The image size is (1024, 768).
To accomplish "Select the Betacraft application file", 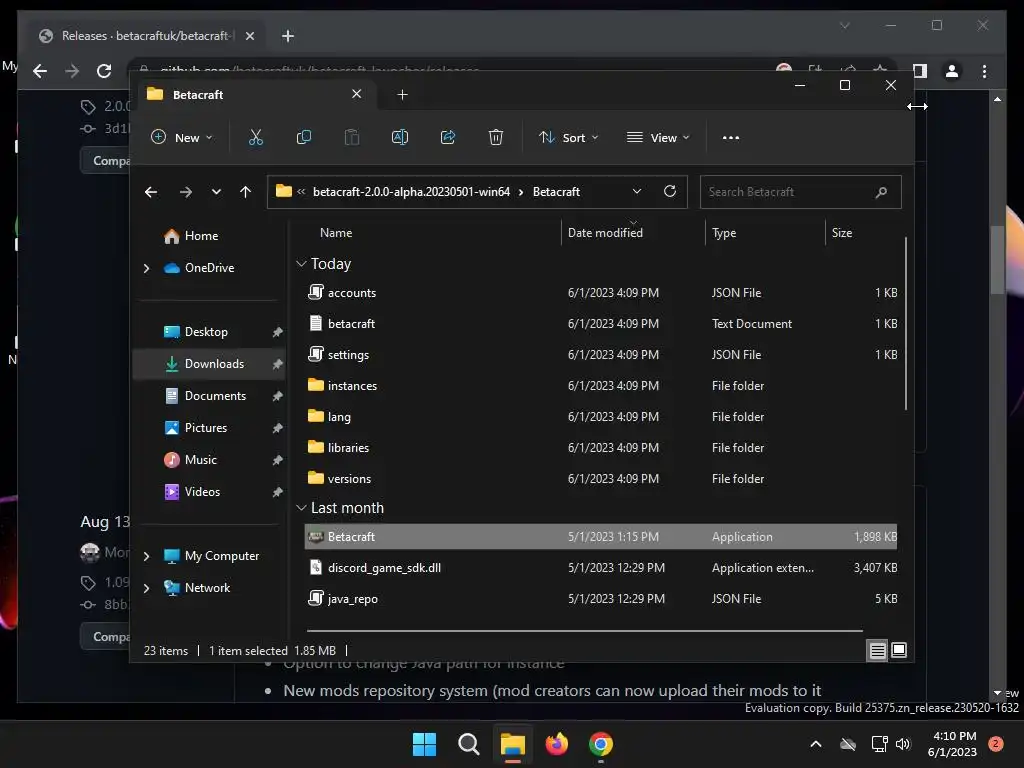I will [601, 537].
